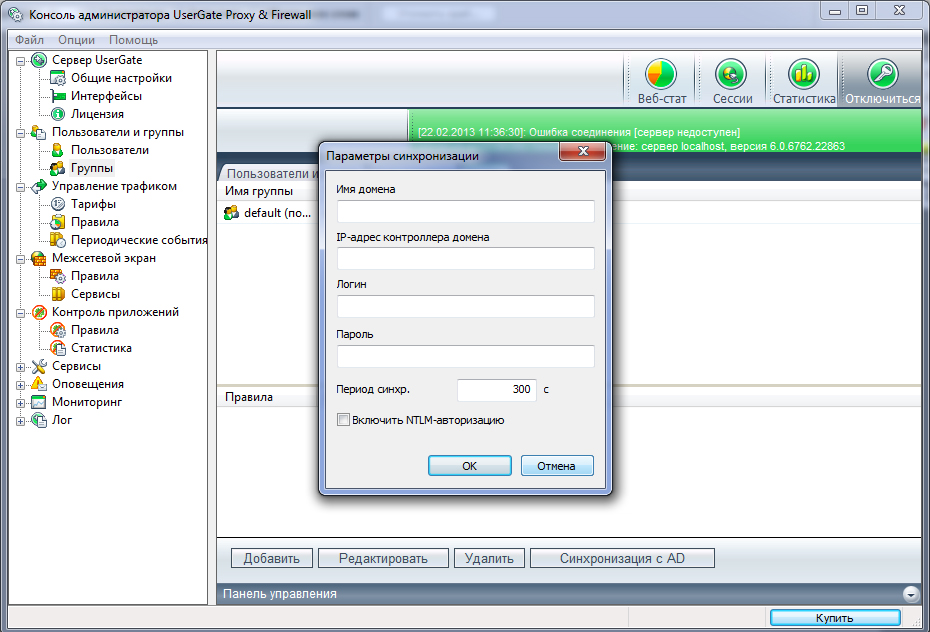Click the Купить button
The image size is (930, 632).
click(x=835, y=618)
